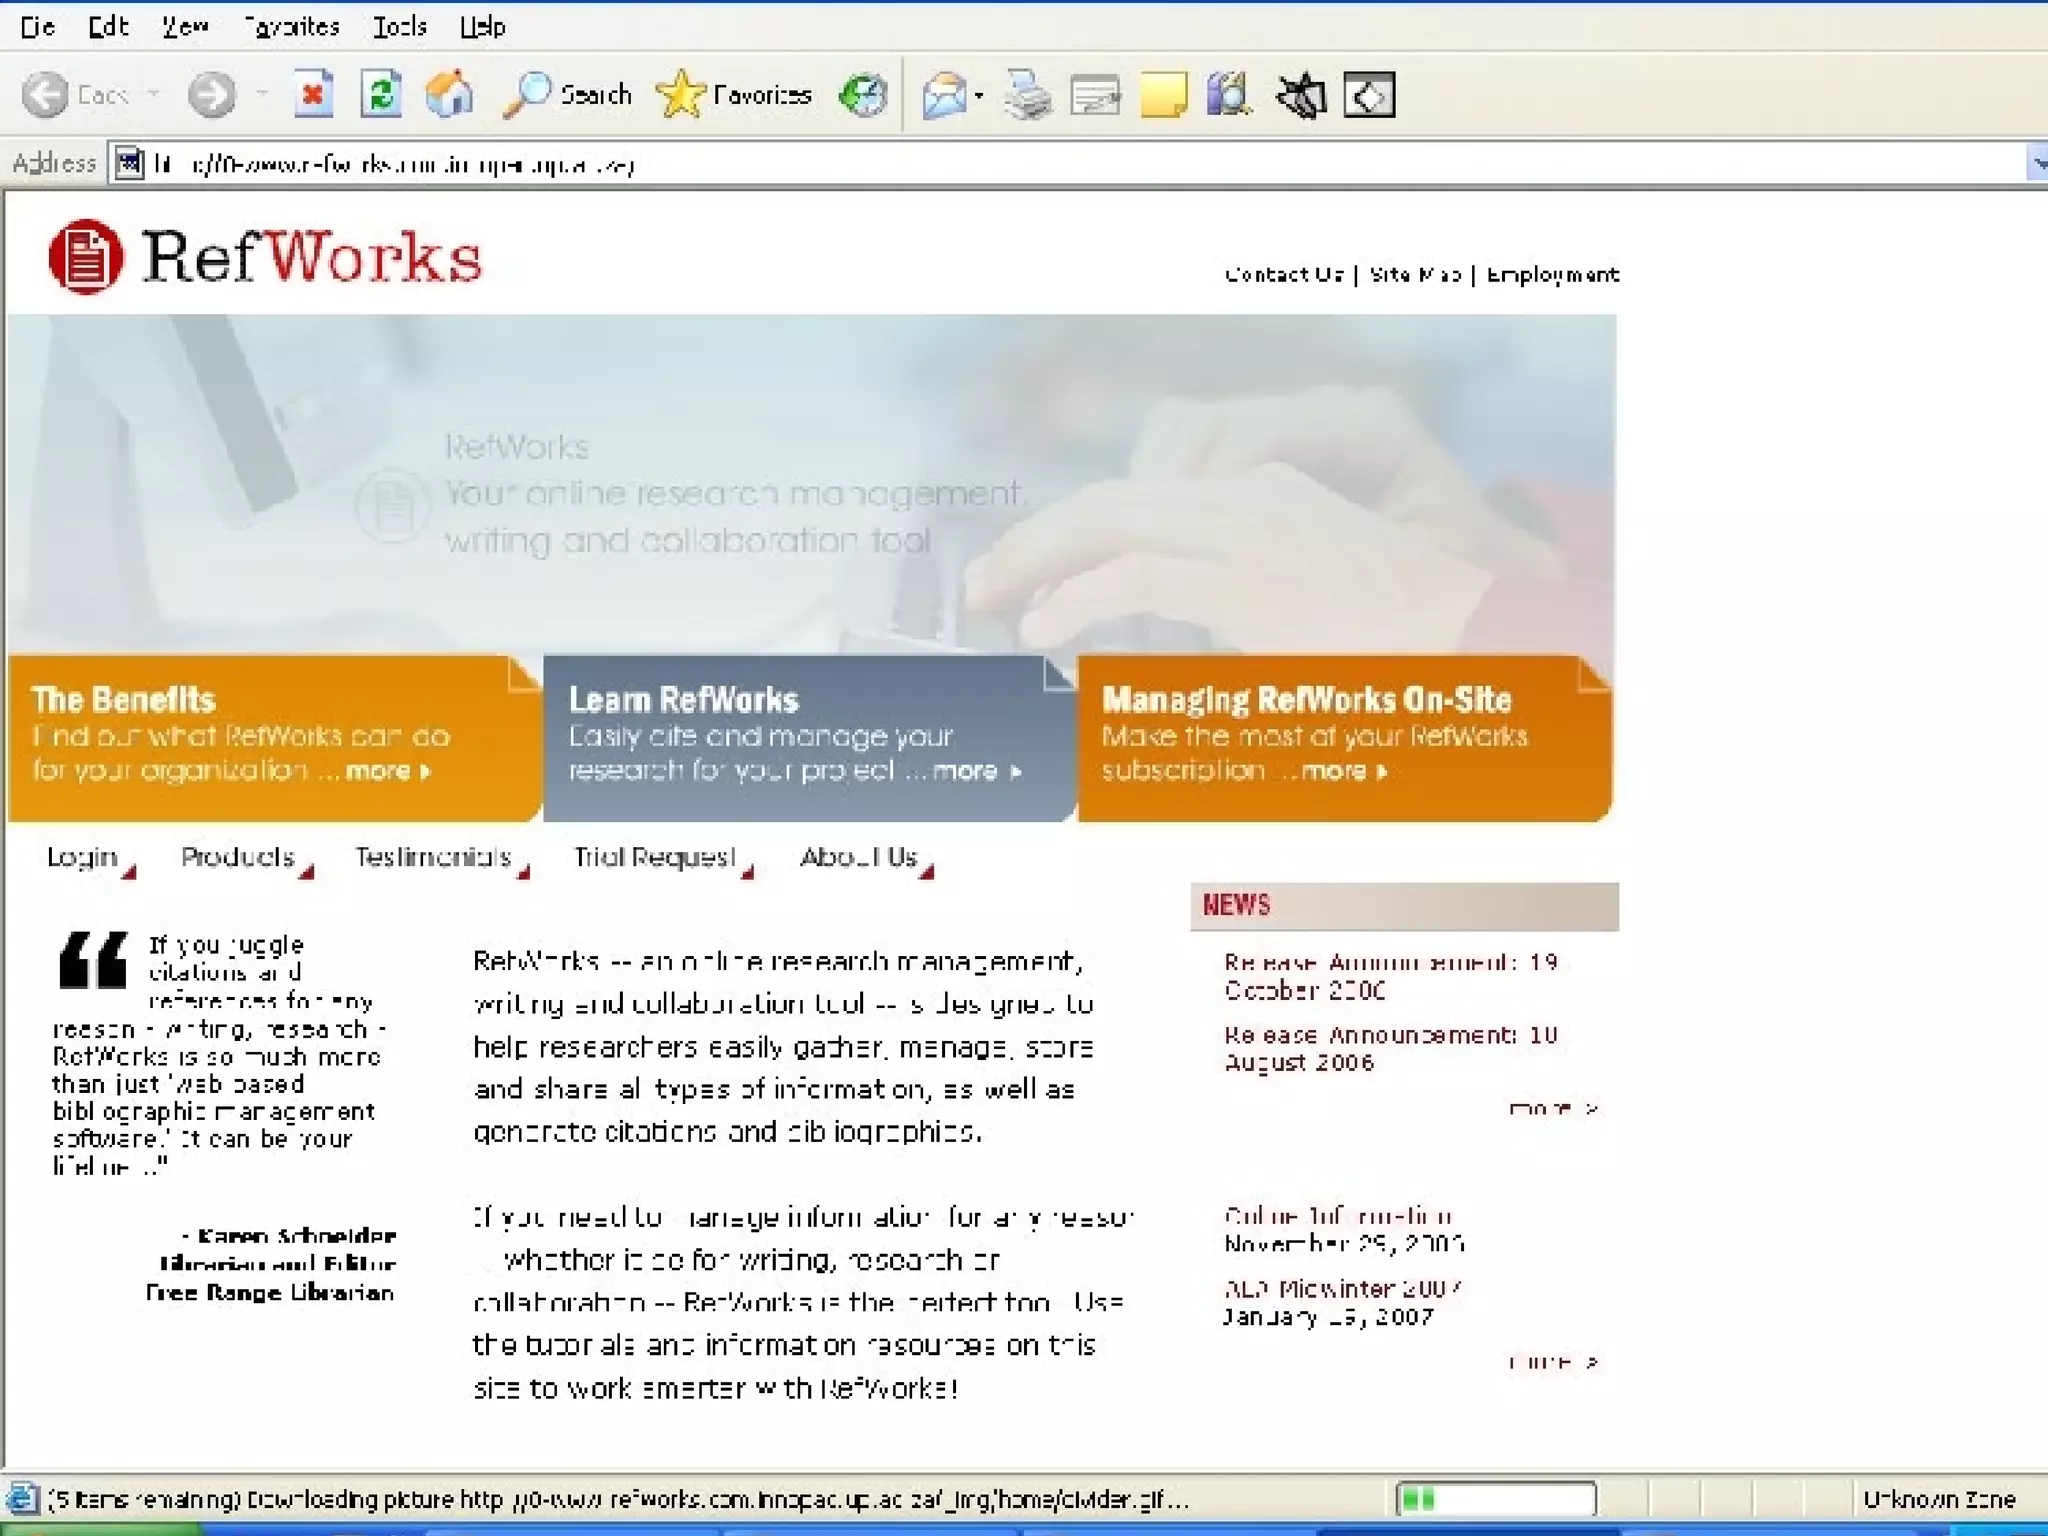Open the Contact Us link
The width and height of the screenshot is (2048, 1536).
[1283, 275]
